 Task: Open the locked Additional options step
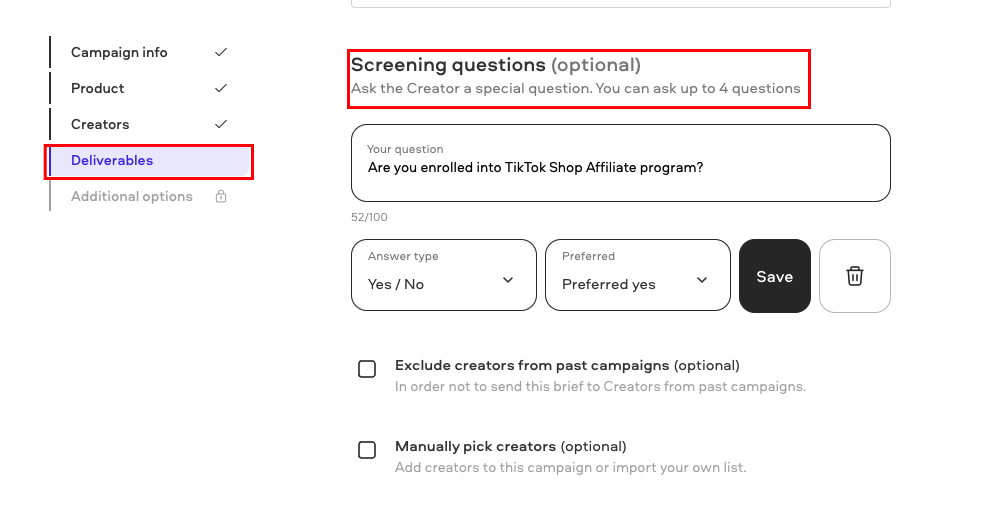[x=132, y=197]
